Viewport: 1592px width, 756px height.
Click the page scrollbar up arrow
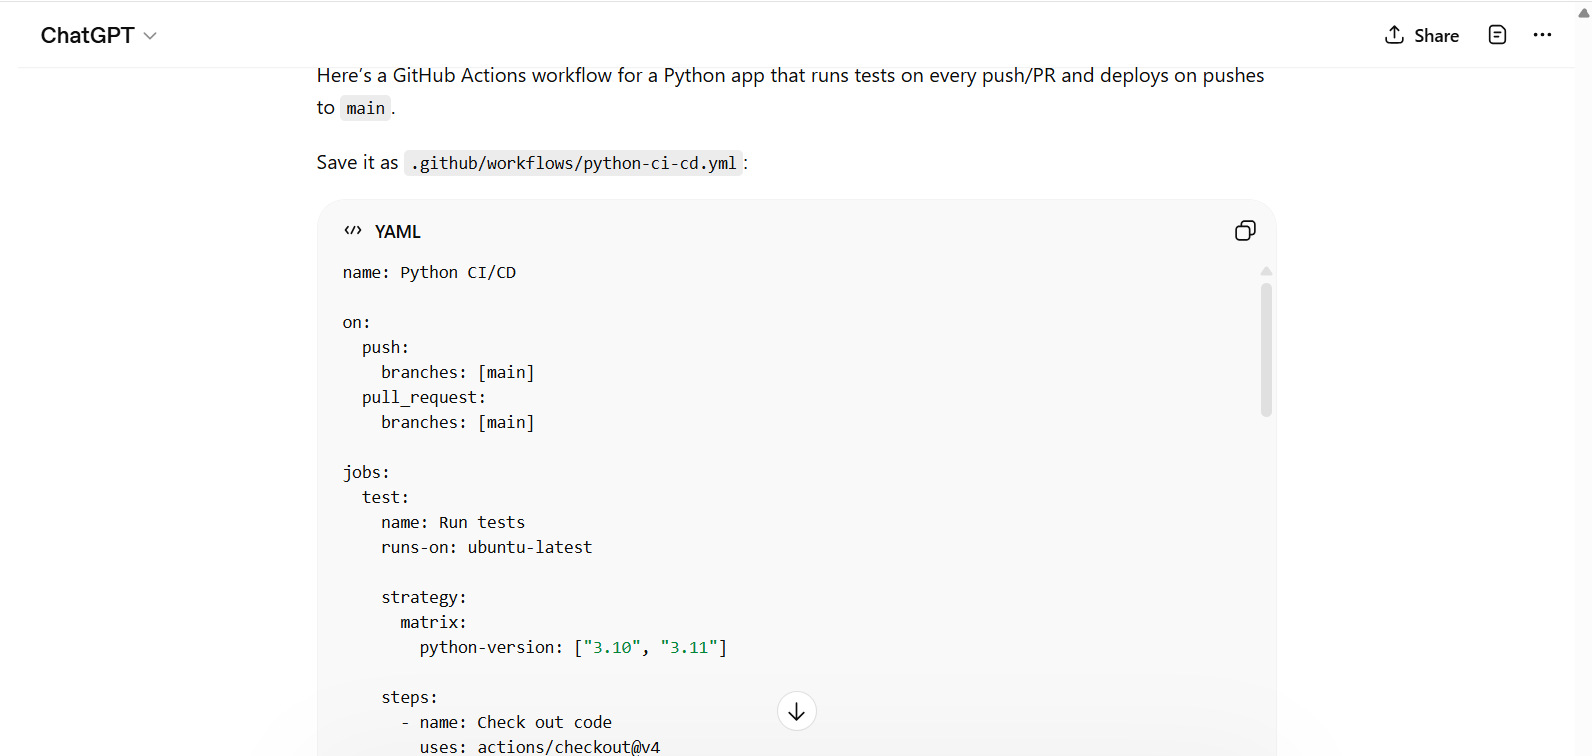(1583, 13)
